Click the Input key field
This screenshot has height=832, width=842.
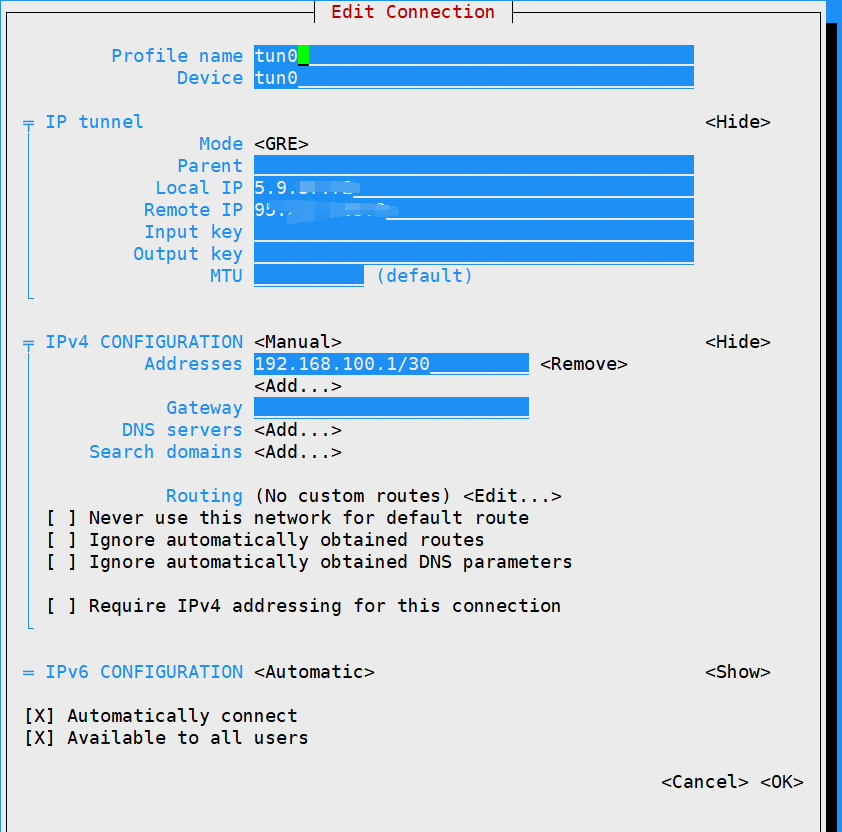tap(473, 232)
